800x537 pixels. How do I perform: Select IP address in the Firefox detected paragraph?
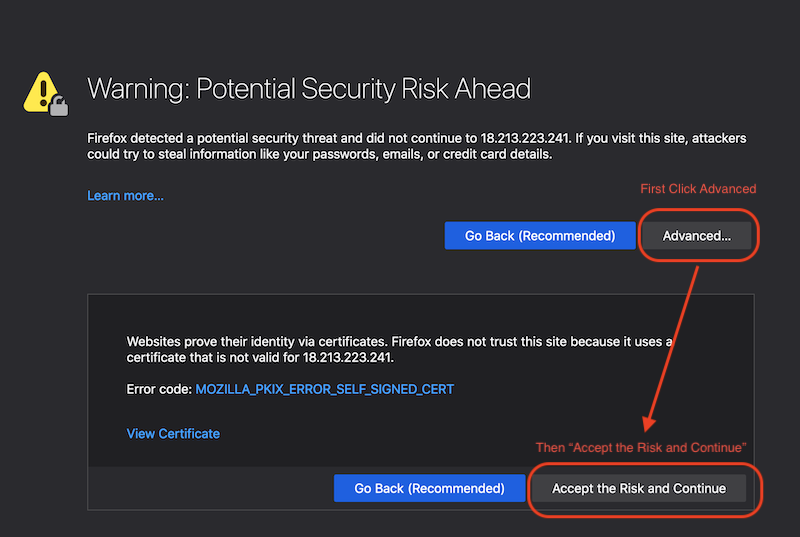point(524,138)
